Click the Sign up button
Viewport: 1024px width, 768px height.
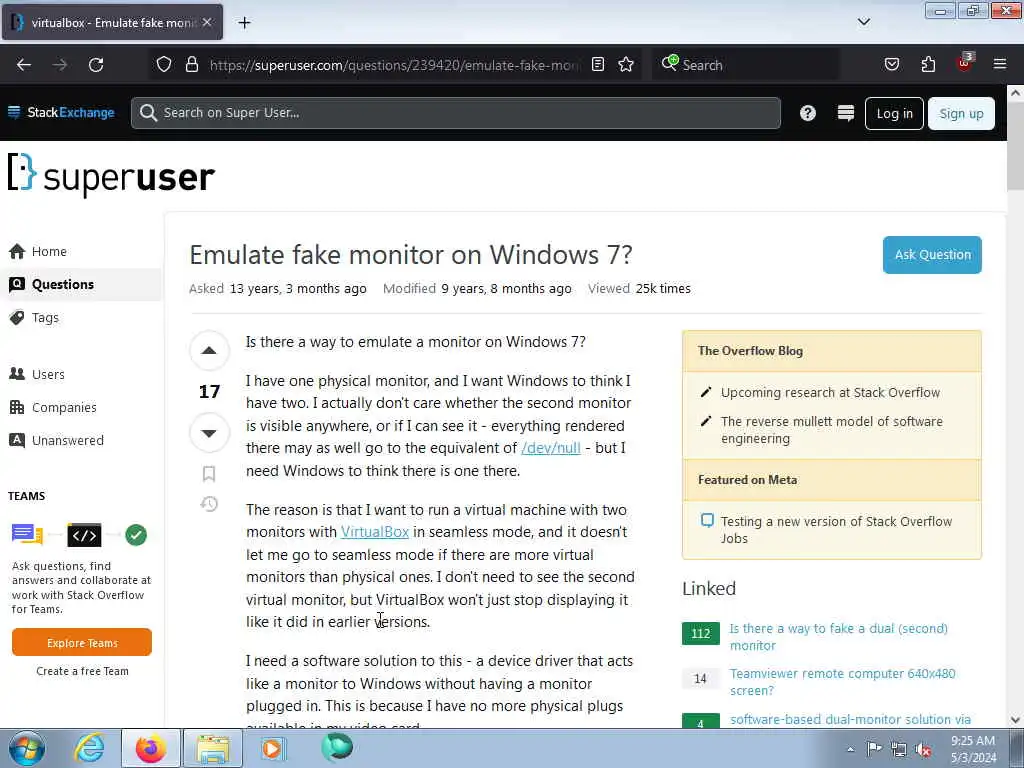tap(961, 114)
